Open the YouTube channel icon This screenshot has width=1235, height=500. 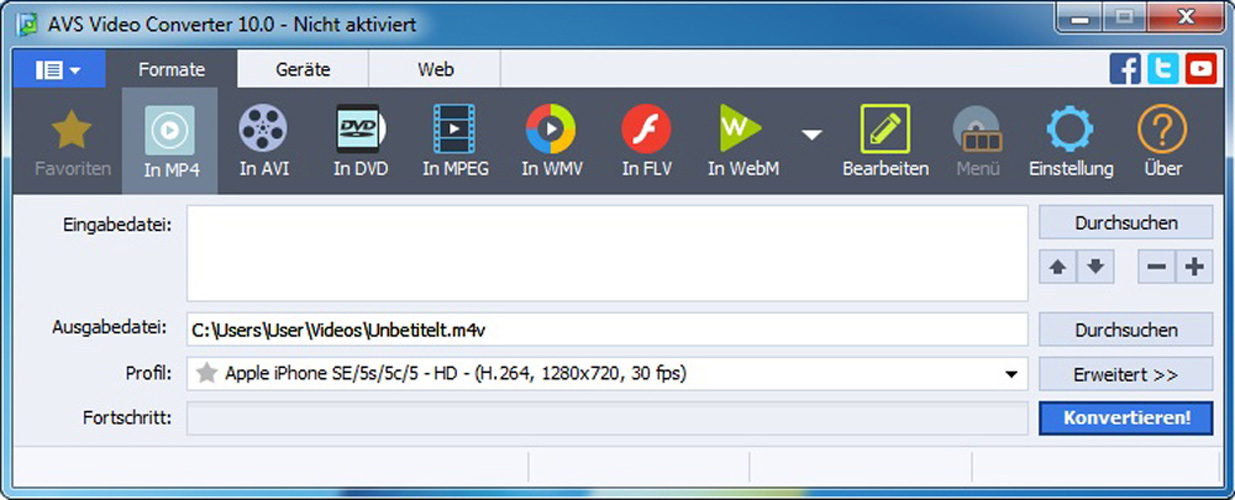pos(1201,69)
